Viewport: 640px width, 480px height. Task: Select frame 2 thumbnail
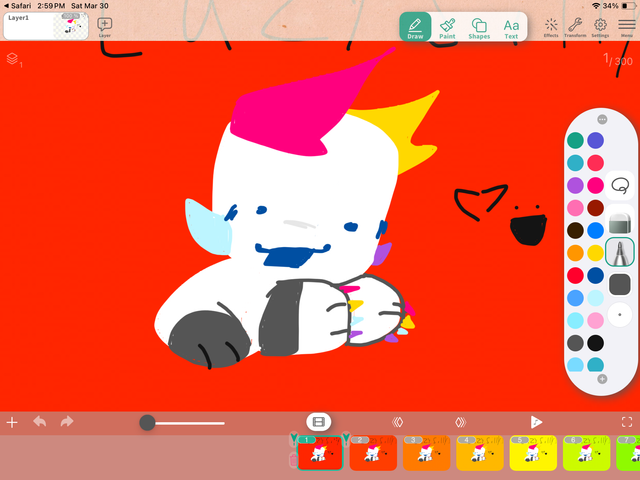pos(373,453)
